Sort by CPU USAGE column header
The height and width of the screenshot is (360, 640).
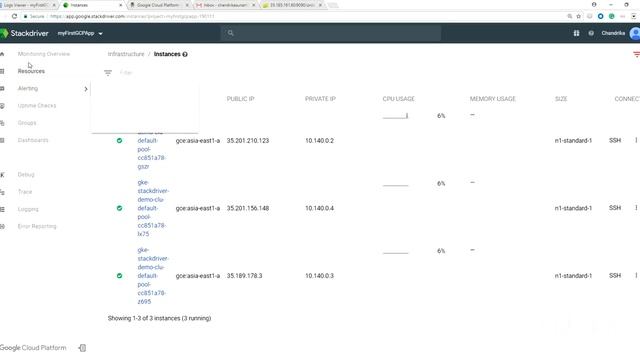(x=398, y=99)
